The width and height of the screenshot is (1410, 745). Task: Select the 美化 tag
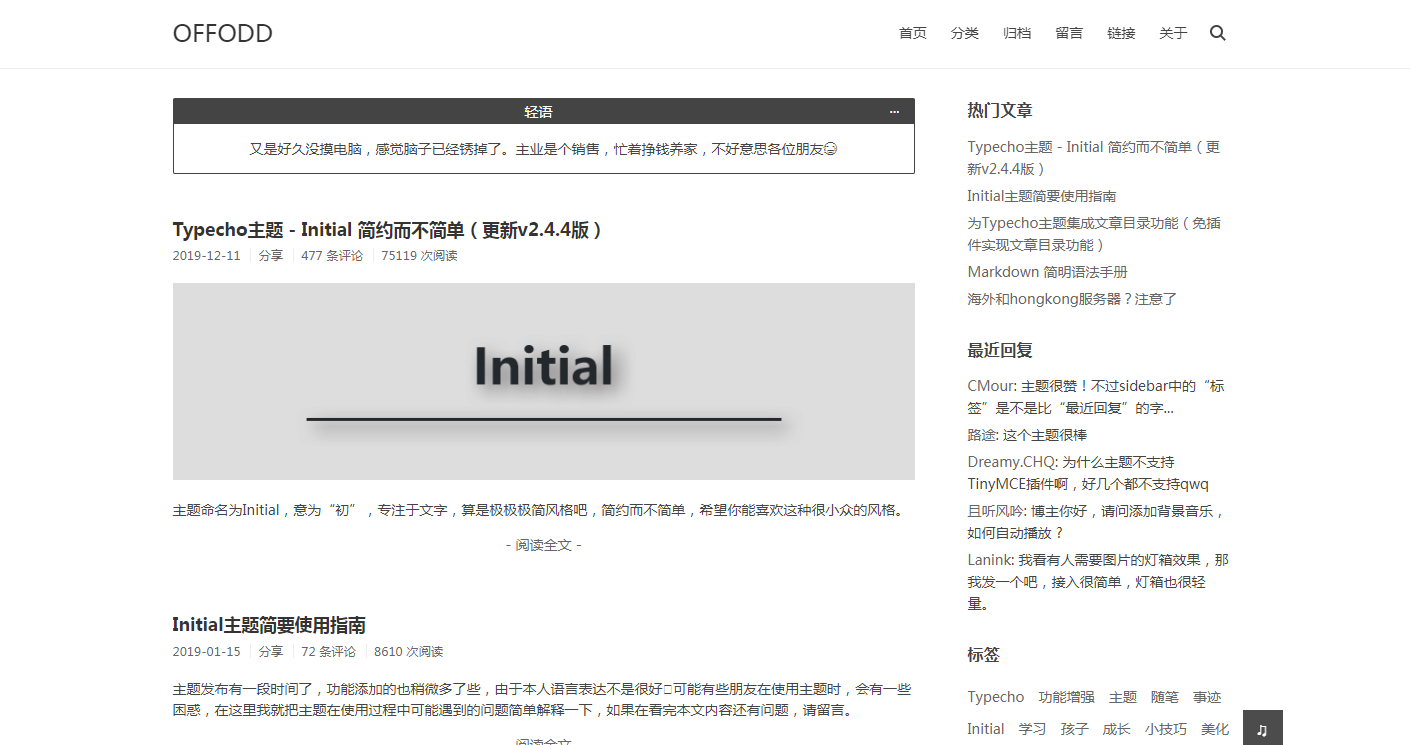pos(1215,729)
